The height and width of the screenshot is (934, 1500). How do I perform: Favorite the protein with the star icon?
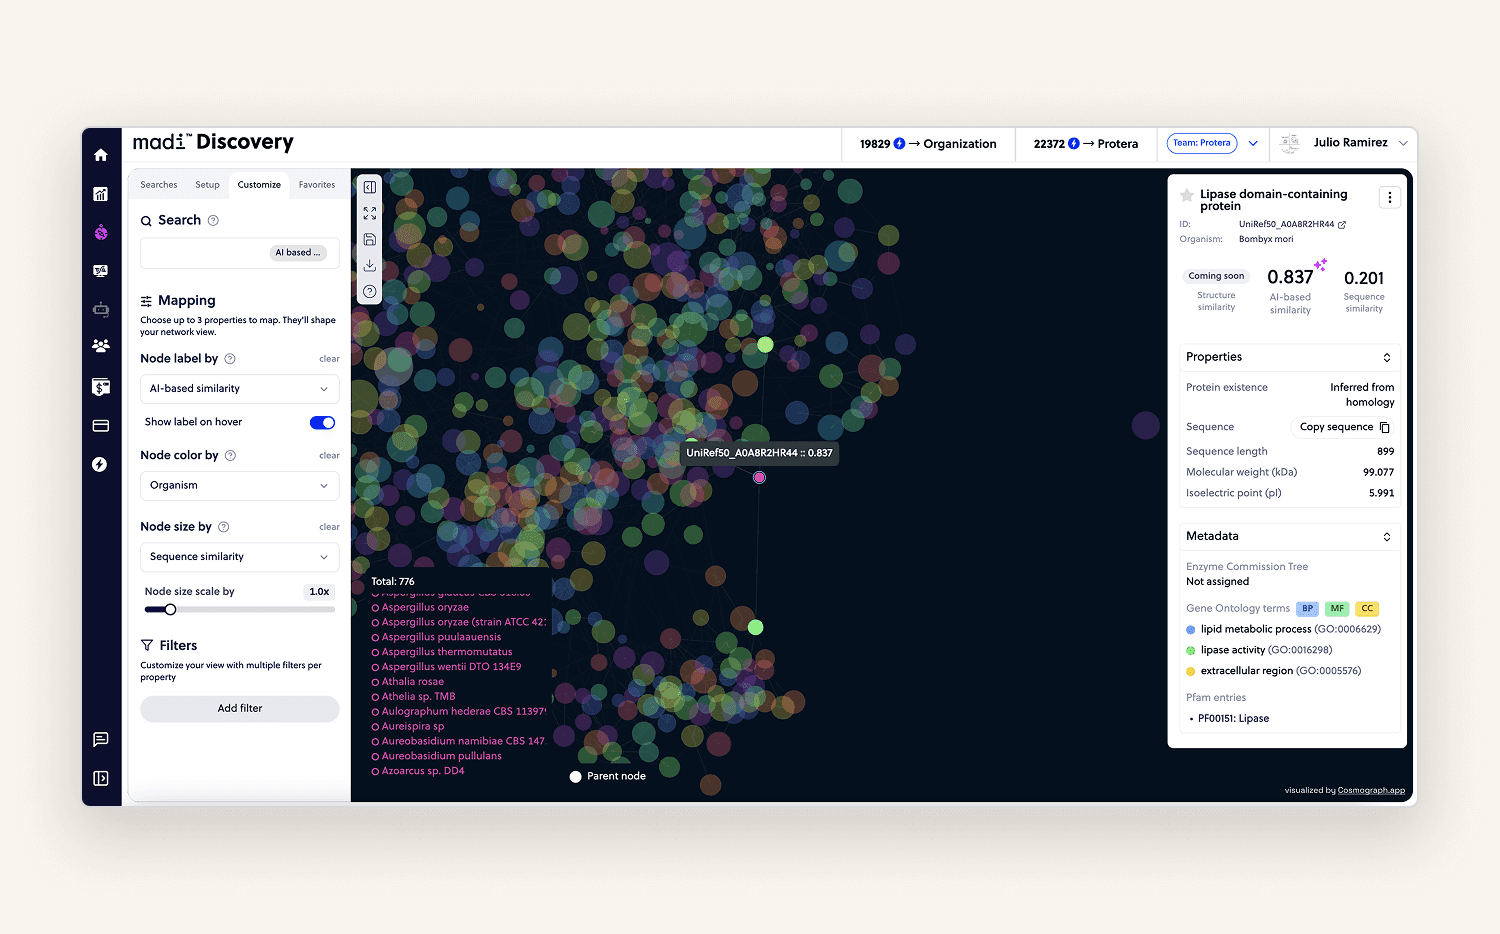(x=1187, y=195)
